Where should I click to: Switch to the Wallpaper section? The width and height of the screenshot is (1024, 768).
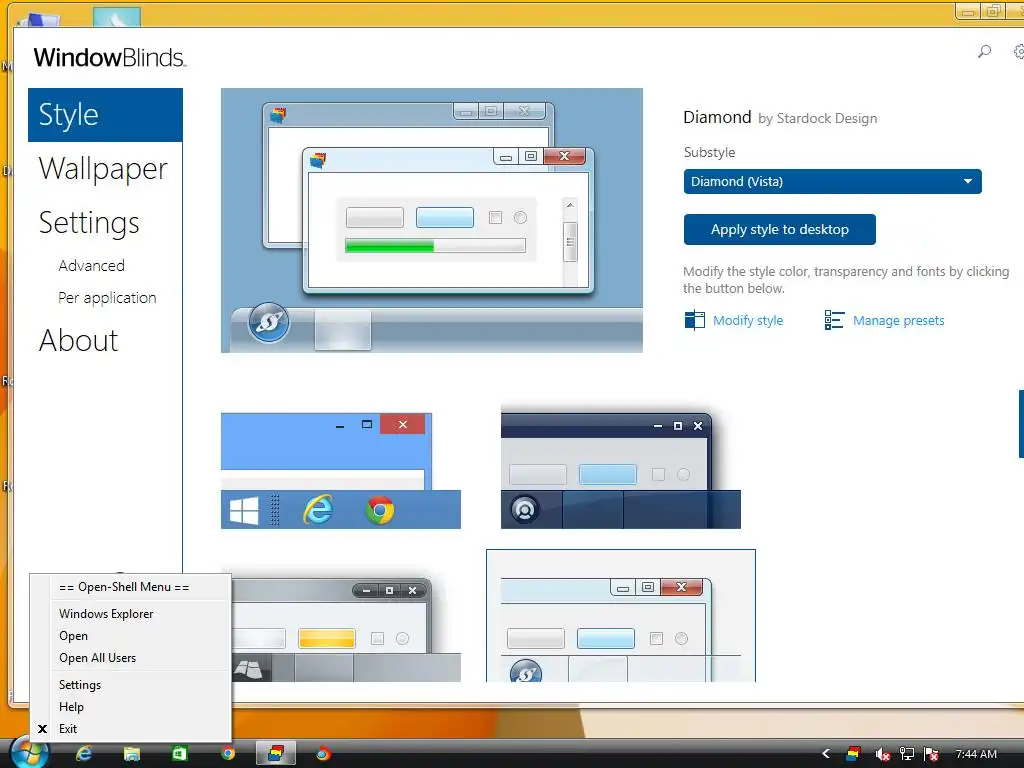coord(103,168)
